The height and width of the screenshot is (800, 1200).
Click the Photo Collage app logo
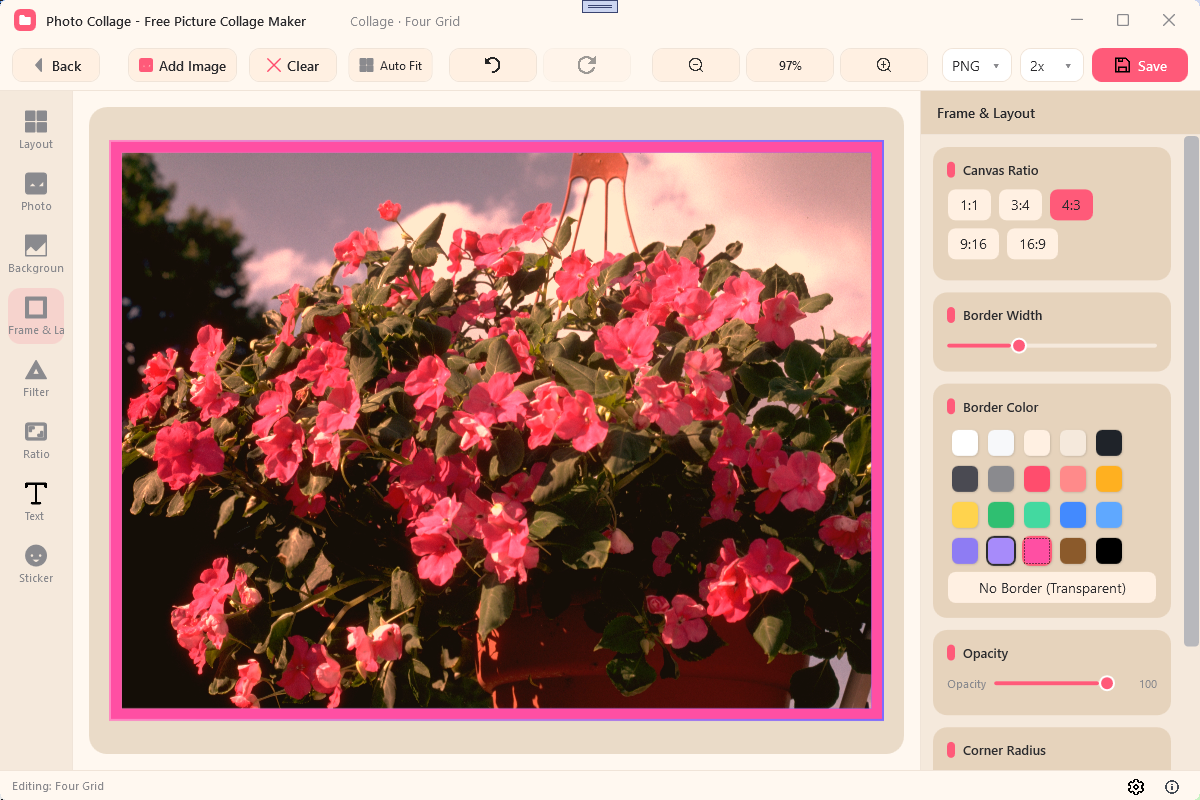[x=25, y=20]
